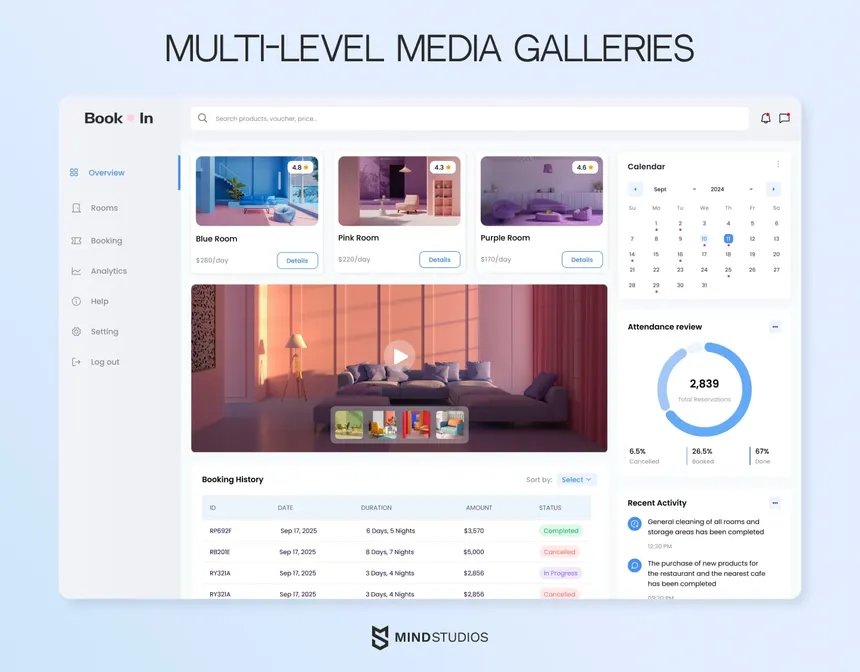Play the room video
Screen dimensions: 860x672
pyautogui.click(x=399, y=357)
